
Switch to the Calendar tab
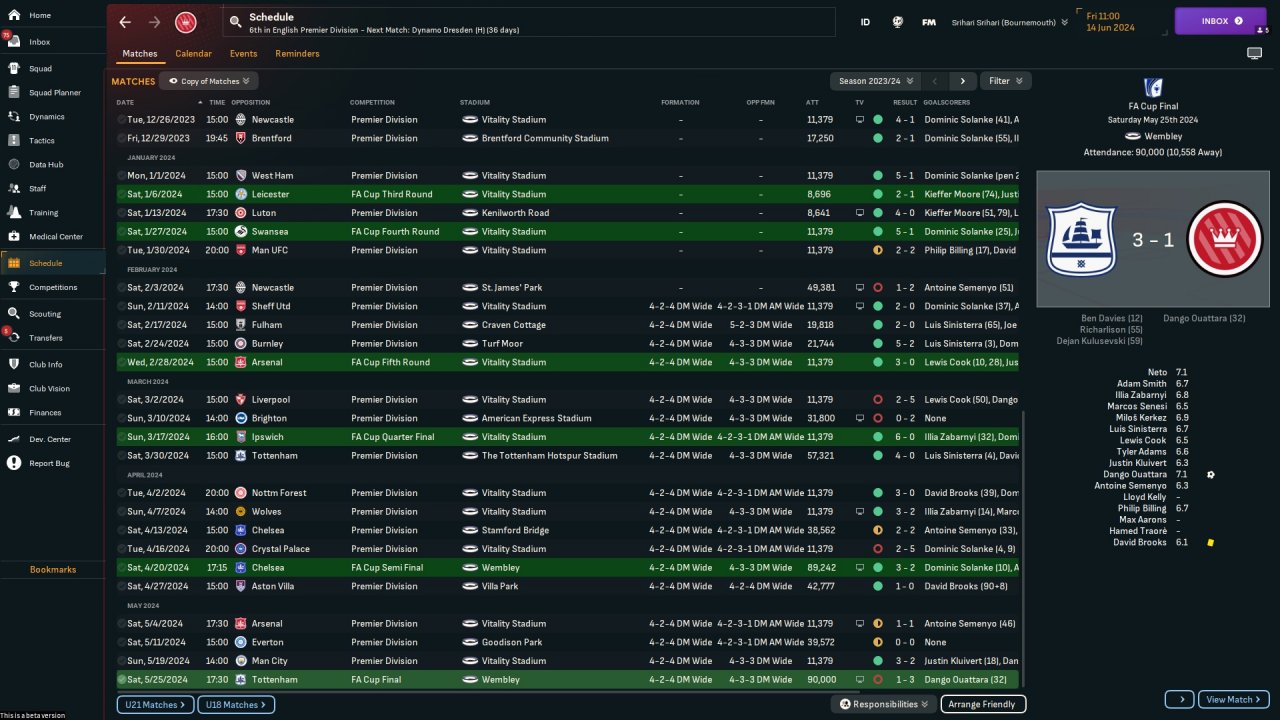point(193,54)
